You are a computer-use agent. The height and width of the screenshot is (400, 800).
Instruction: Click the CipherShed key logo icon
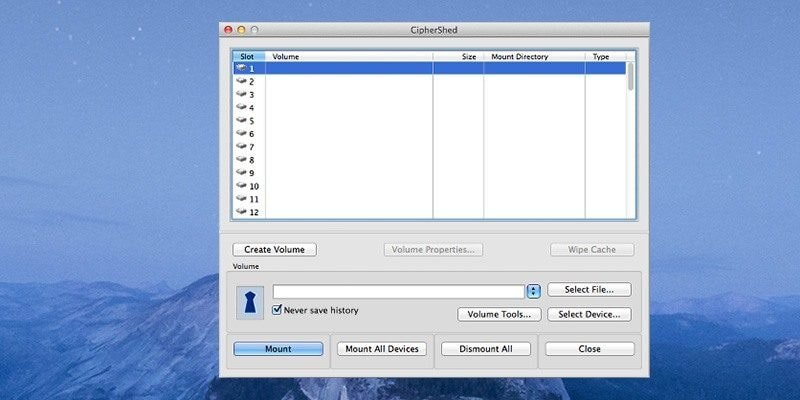[250, 303]
